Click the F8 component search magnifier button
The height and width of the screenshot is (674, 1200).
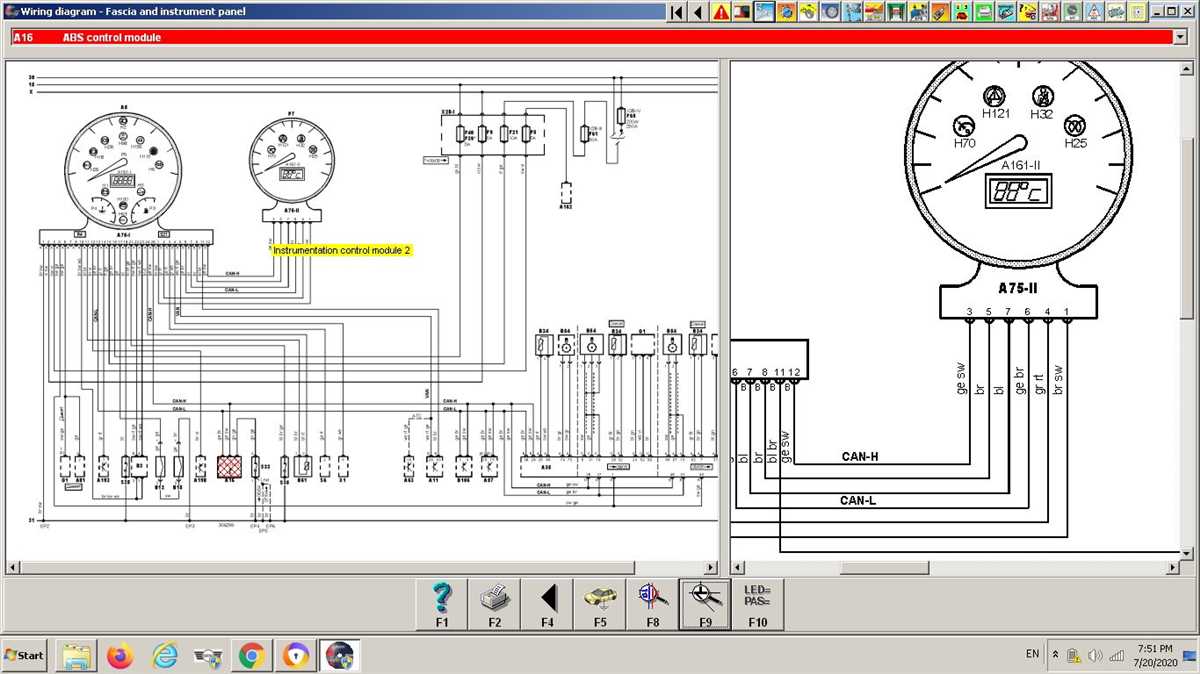(653, 603)
